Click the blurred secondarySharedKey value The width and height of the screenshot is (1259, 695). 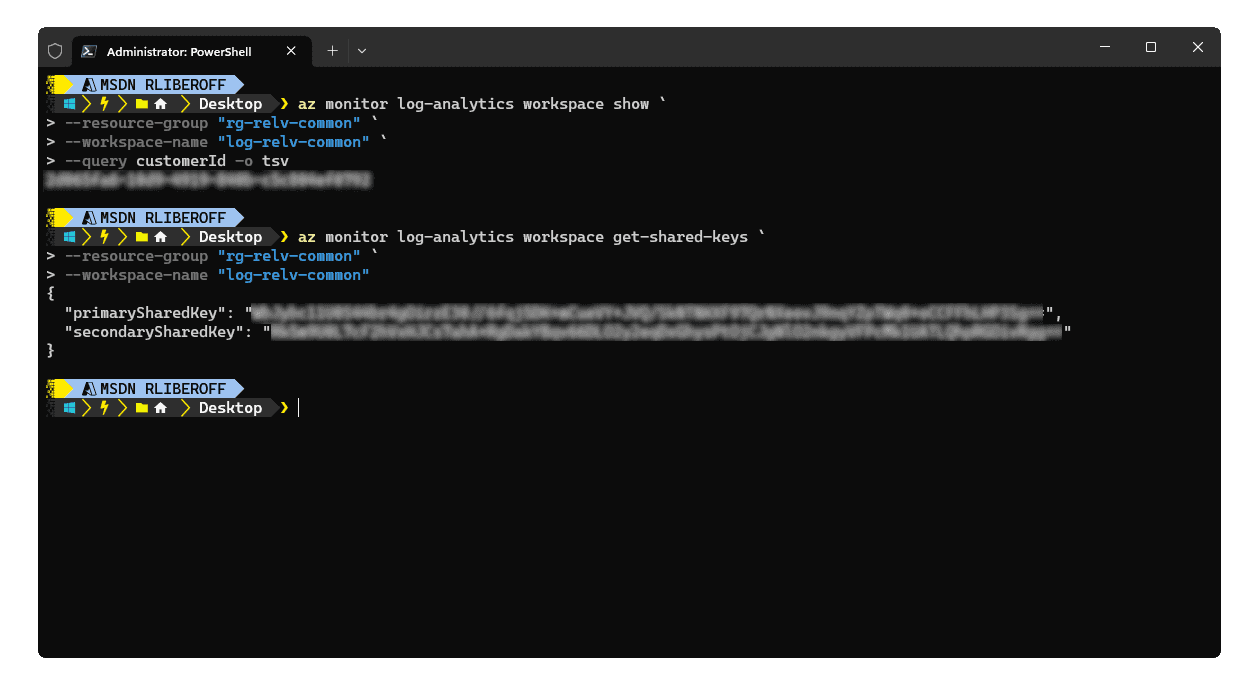pyautogui.click(x=666, y=332)
